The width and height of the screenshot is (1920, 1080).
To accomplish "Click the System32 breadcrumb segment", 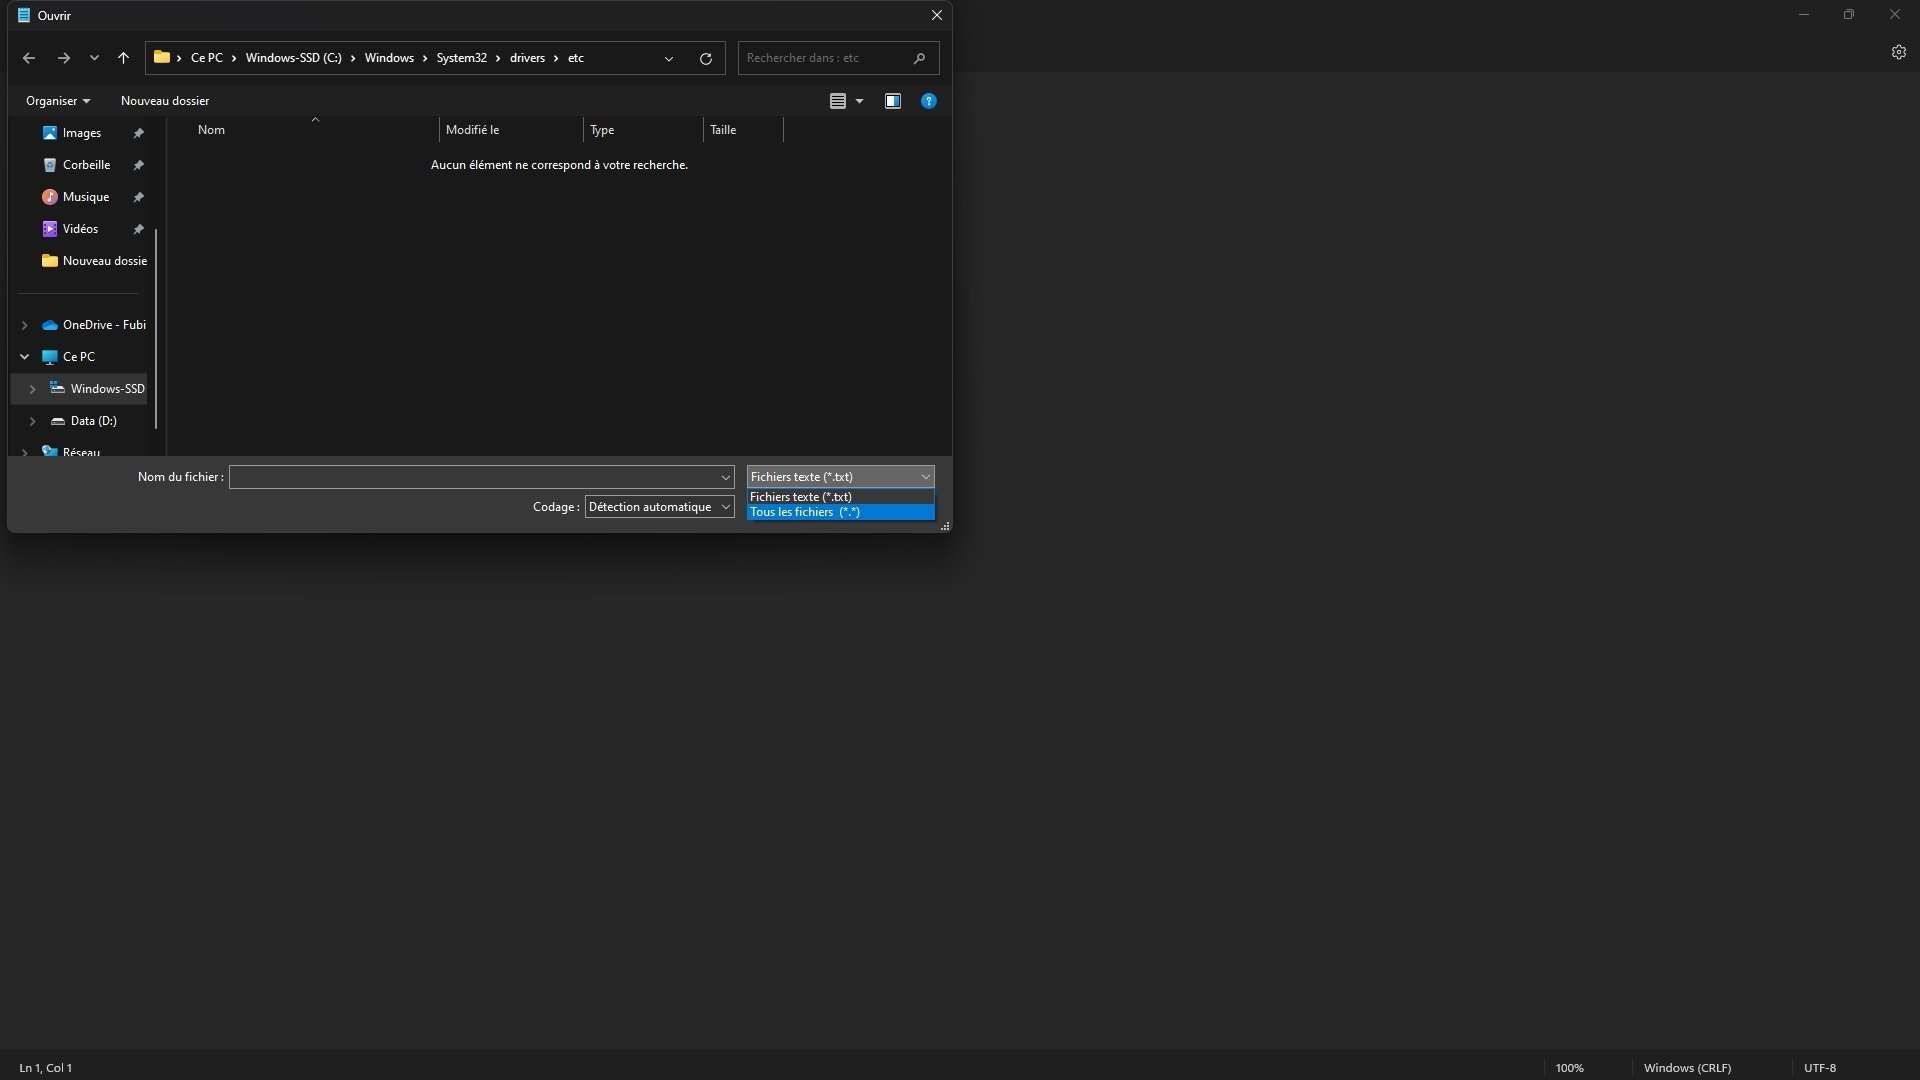I will tap(462, 58).
